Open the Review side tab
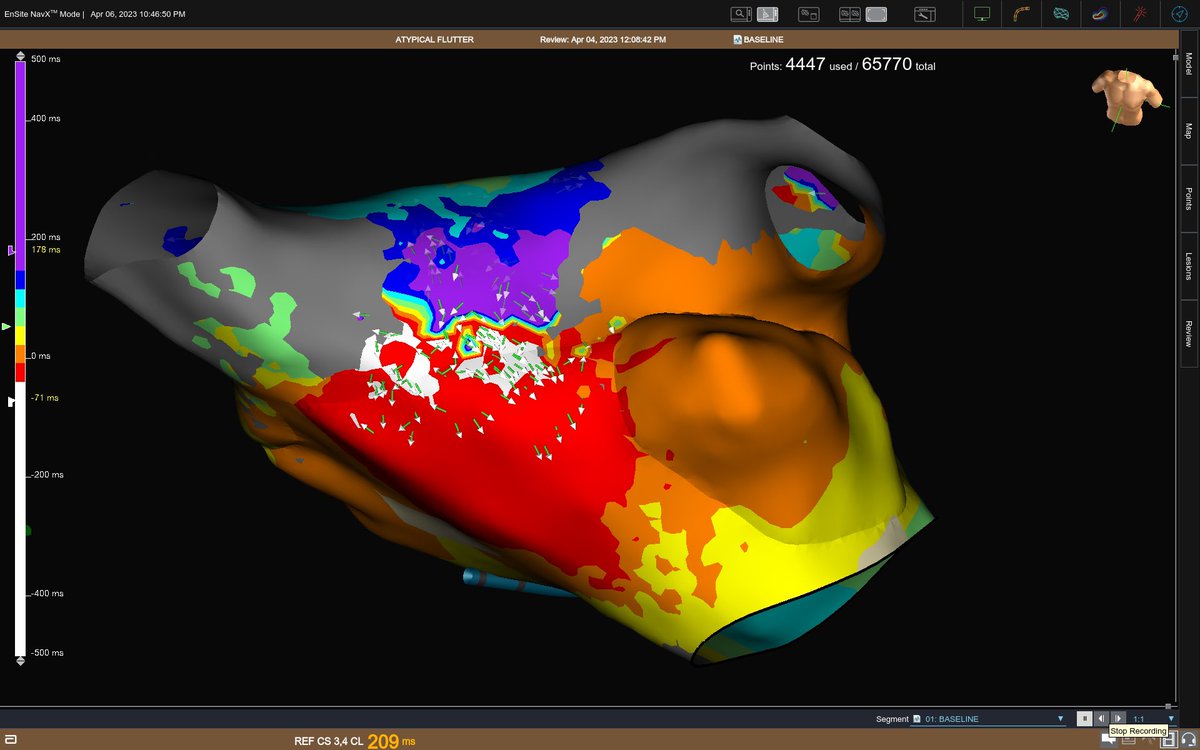 tap(1188, 332)
